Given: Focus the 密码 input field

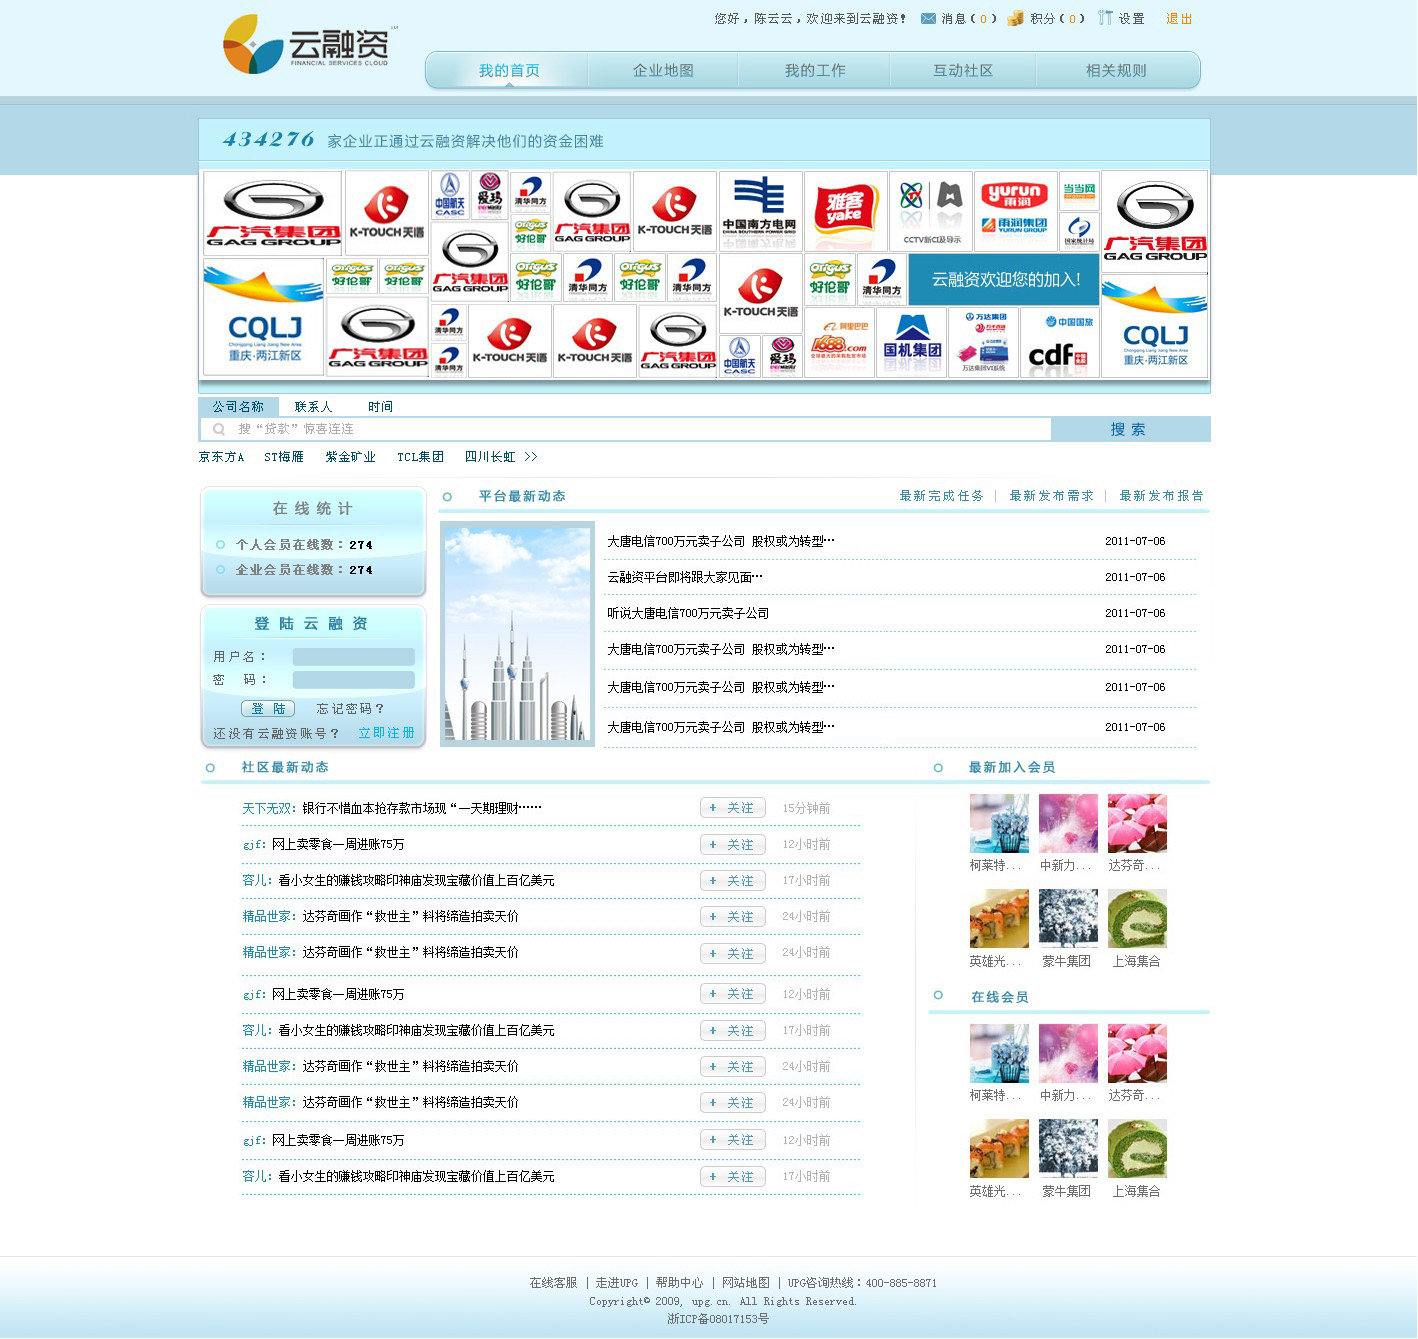Looking at the screenshot, I should (353, 680).
